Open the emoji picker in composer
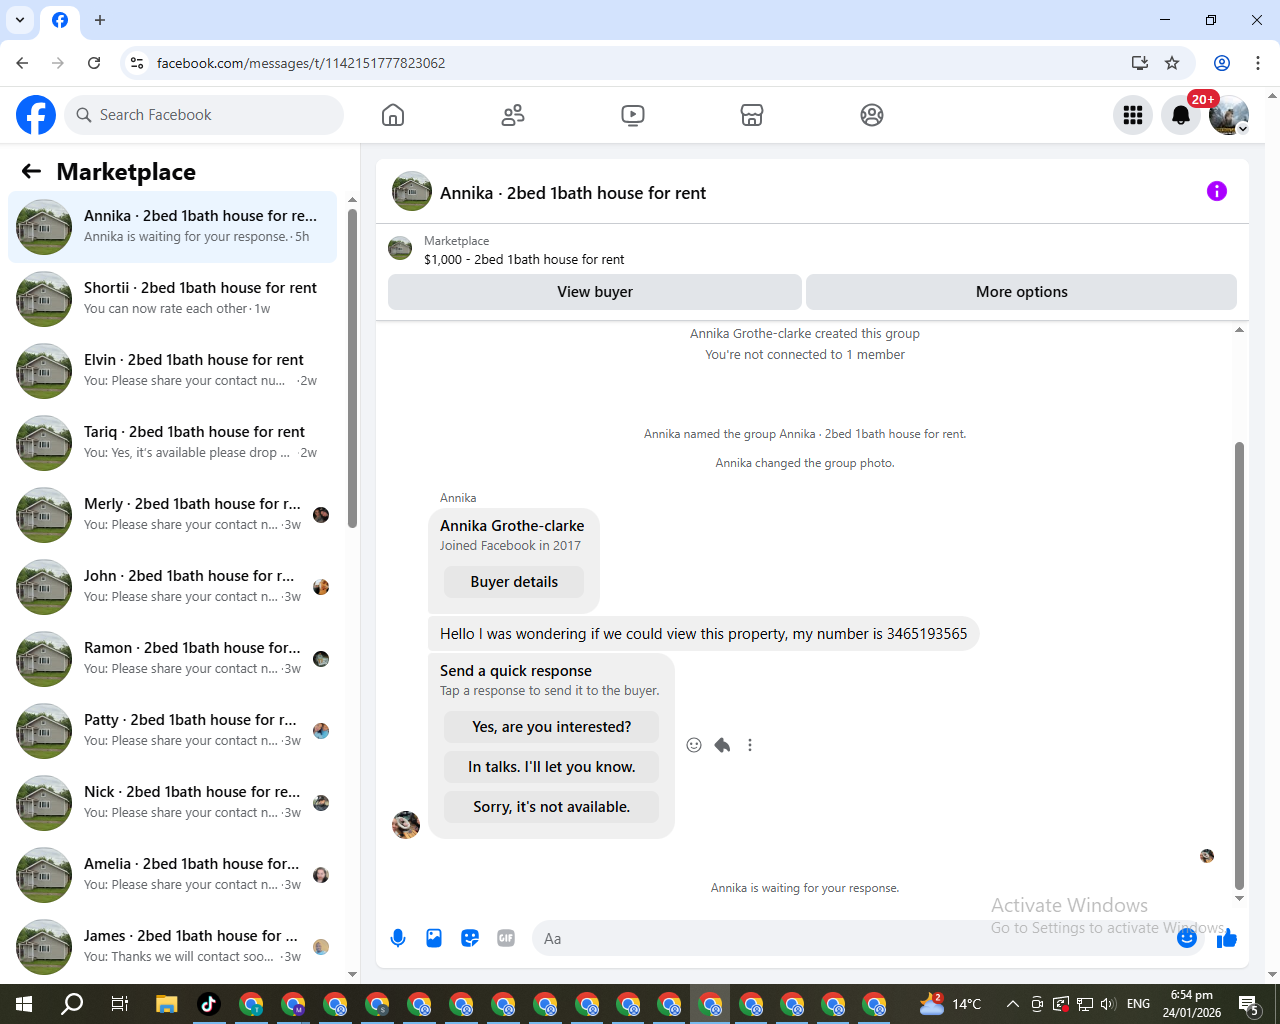The image size is (1280, 1024). point(1187,938)
